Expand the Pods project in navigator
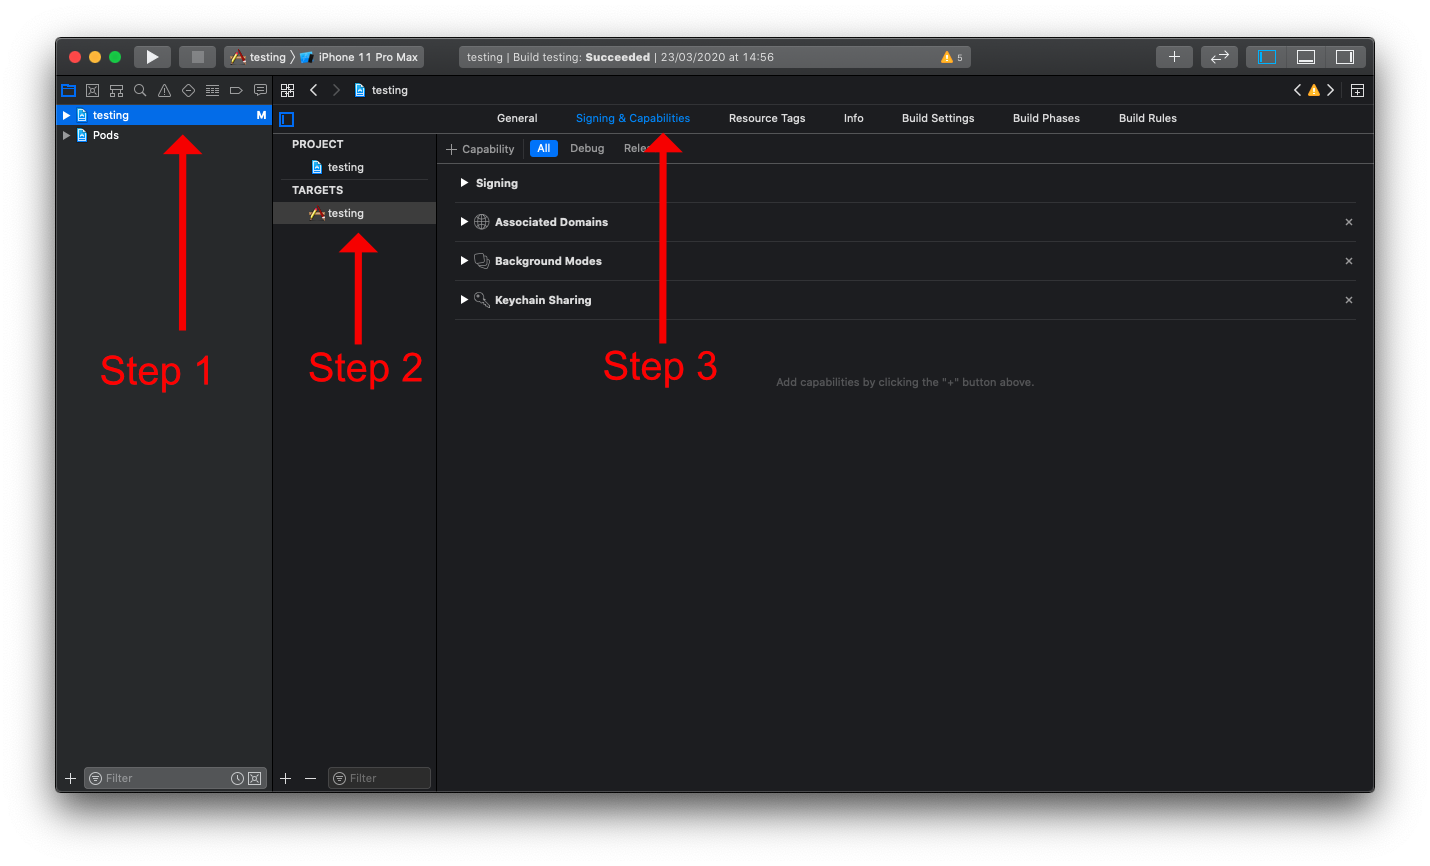The image size is (1430, 866). pos(66,135)
